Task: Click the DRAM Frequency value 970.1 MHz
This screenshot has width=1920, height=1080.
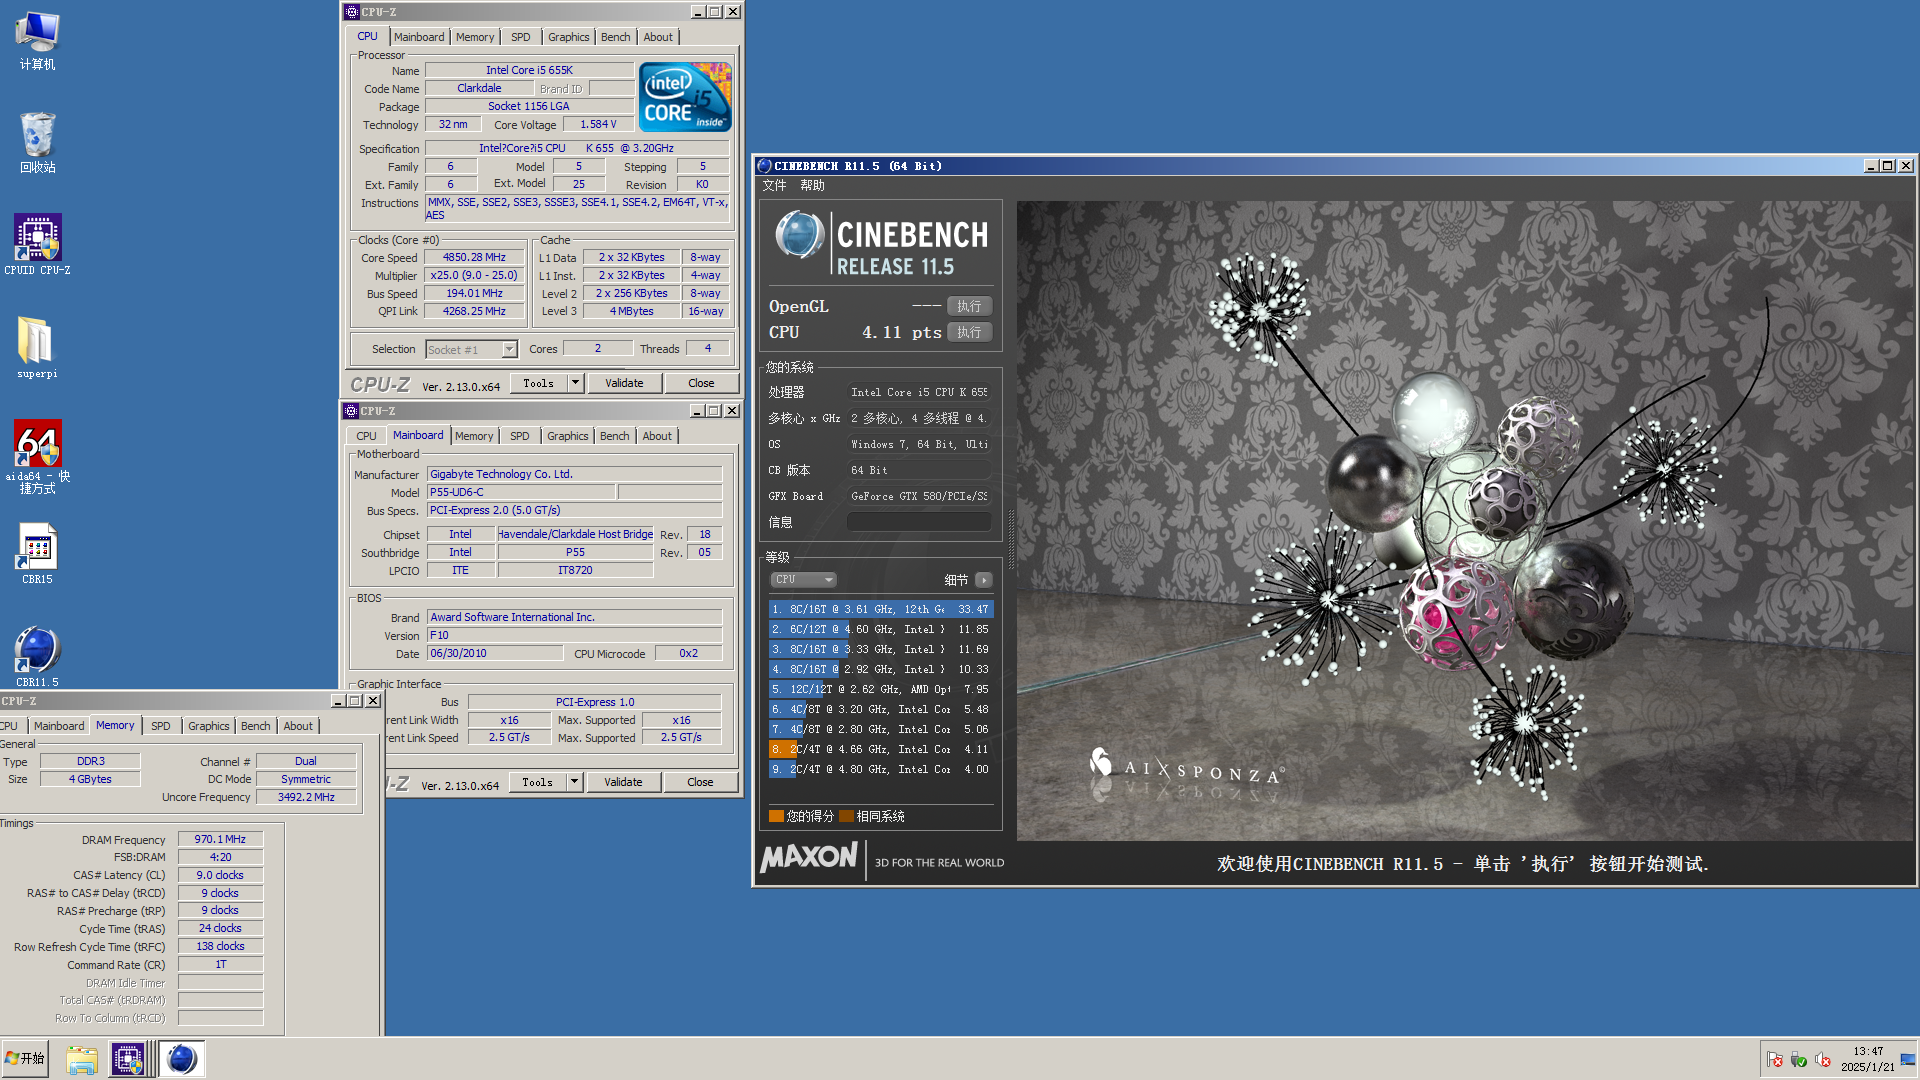Action: (x=220, y=839)
